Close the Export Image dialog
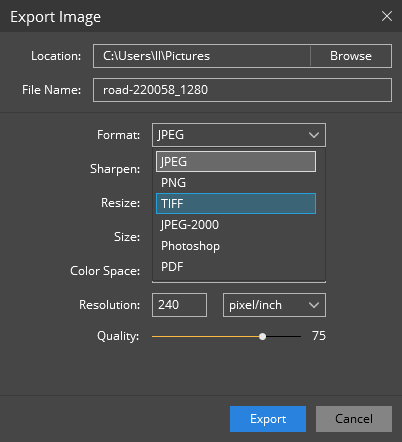This screenshot has width=402, height=442. (x=387, y=16)
